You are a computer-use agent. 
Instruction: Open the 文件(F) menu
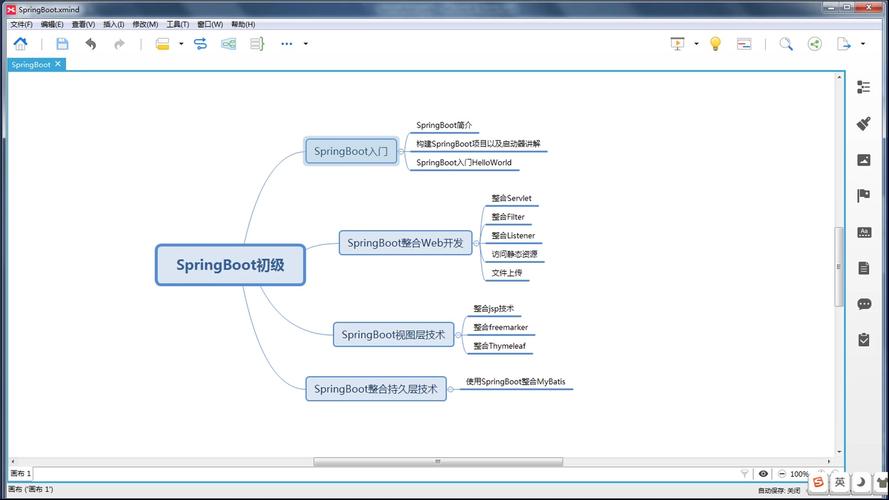click(x=21, y=24)
